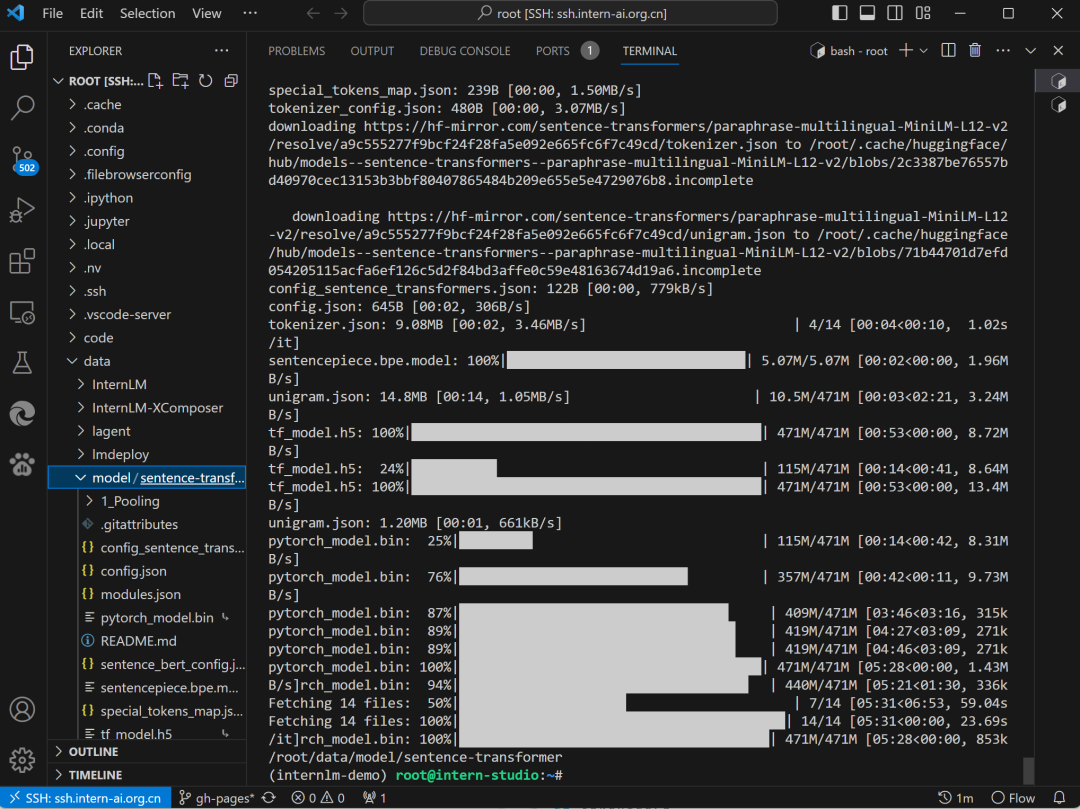Open the Manage gear menu
Viewport: 1080px width, 809px height.
22,760
